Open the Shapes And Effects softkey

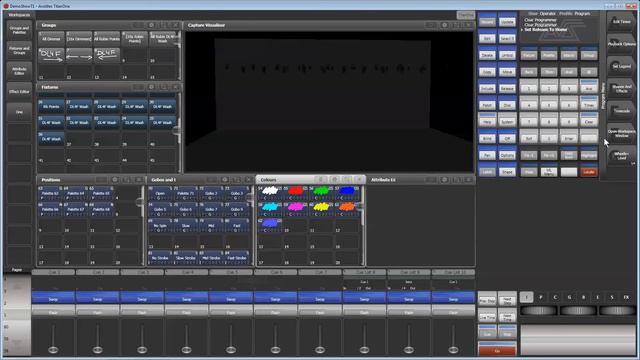click(x=621, y=89)
